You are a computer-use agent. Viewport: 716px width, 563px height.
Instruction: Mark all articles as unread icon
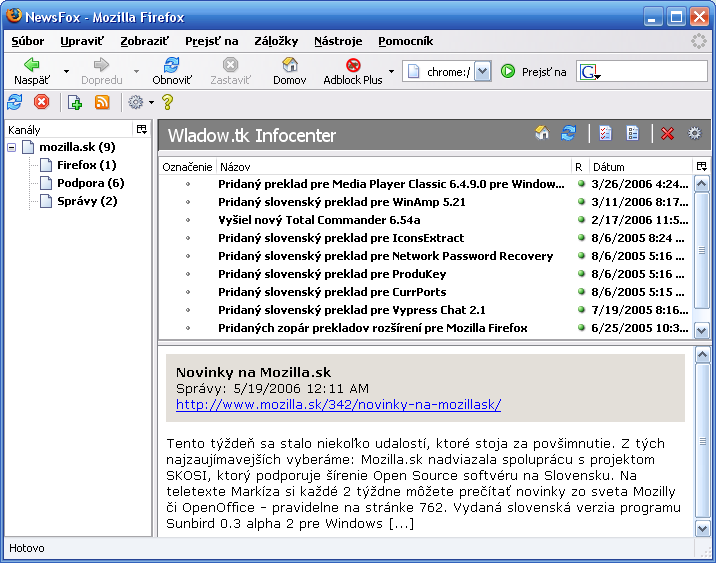pos(632,133)
